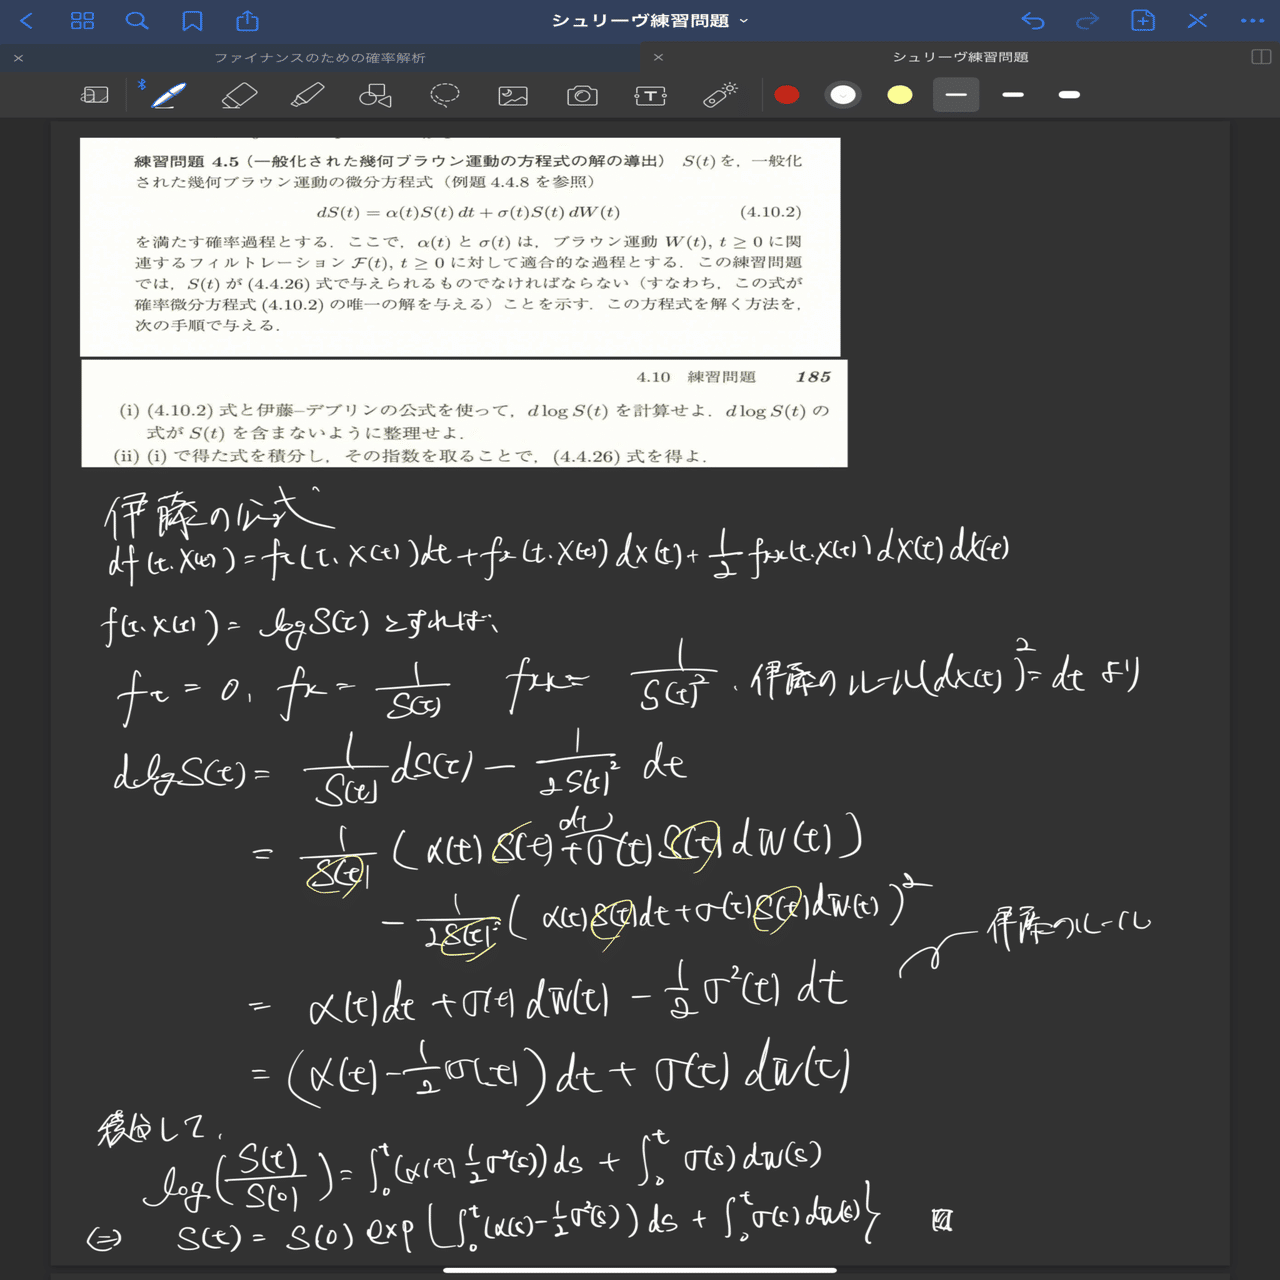Image resolution: width=1280 pixels, height=1280 pixels.
Task: Select the Highlighter tool
Action: (x=307, y=95)
